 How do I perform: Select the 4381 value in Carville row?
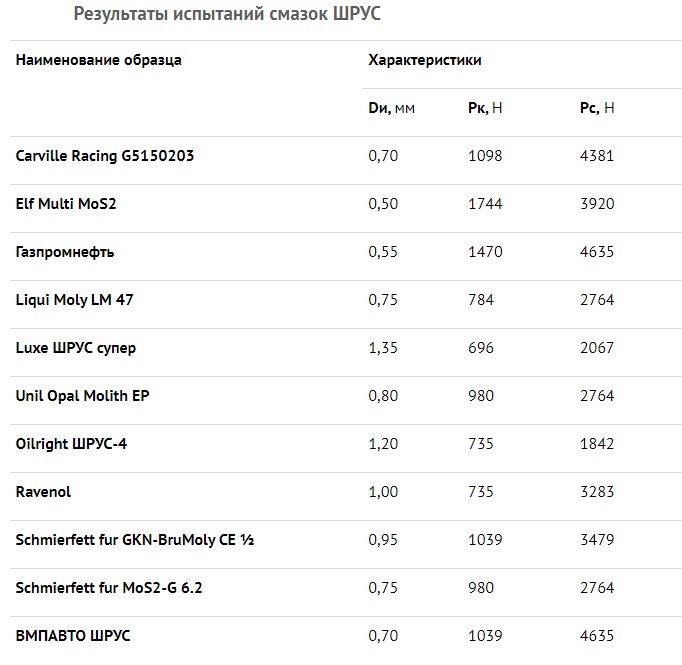597,156
